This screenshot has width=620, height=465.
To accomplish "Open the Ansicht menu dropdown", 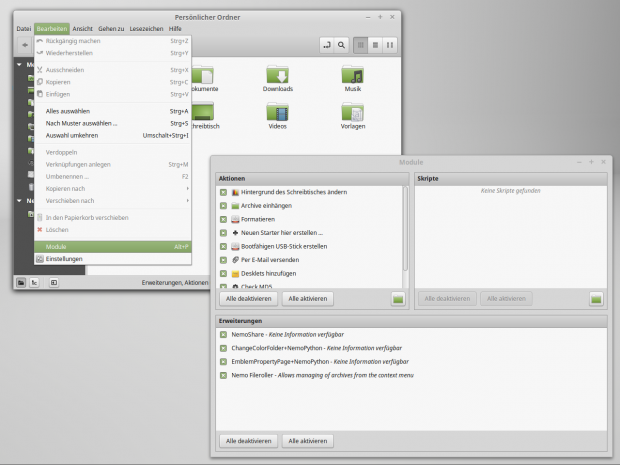I will [83, 29].
